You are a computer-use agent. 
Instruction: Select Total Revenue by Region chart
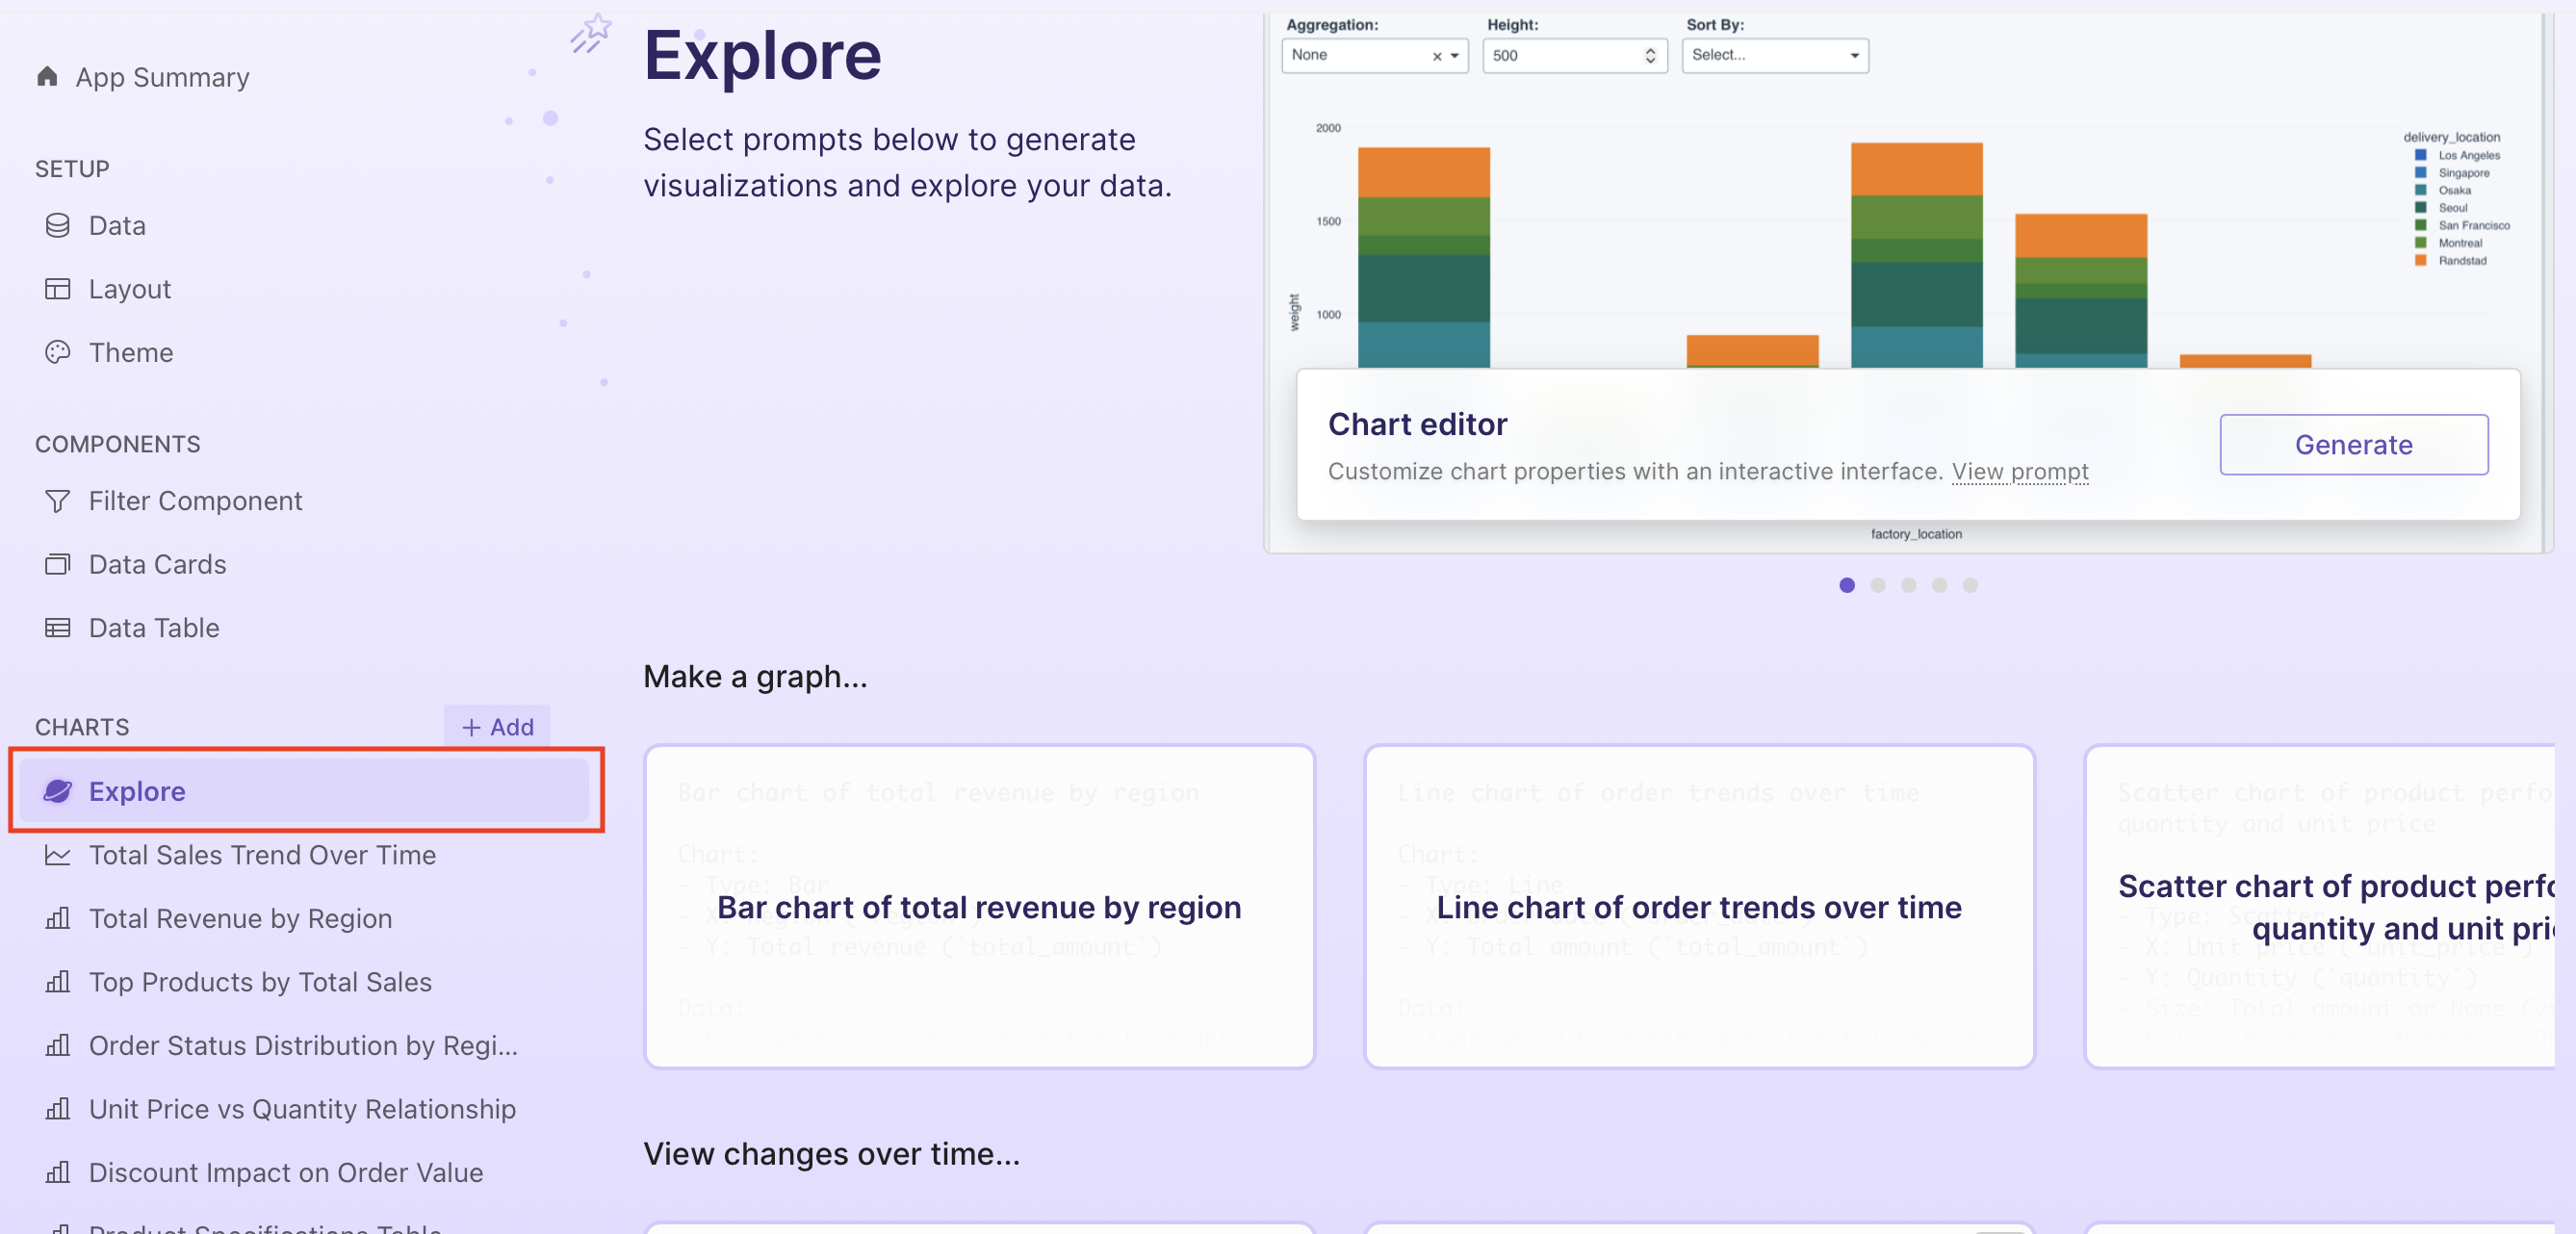pos(240,918)
